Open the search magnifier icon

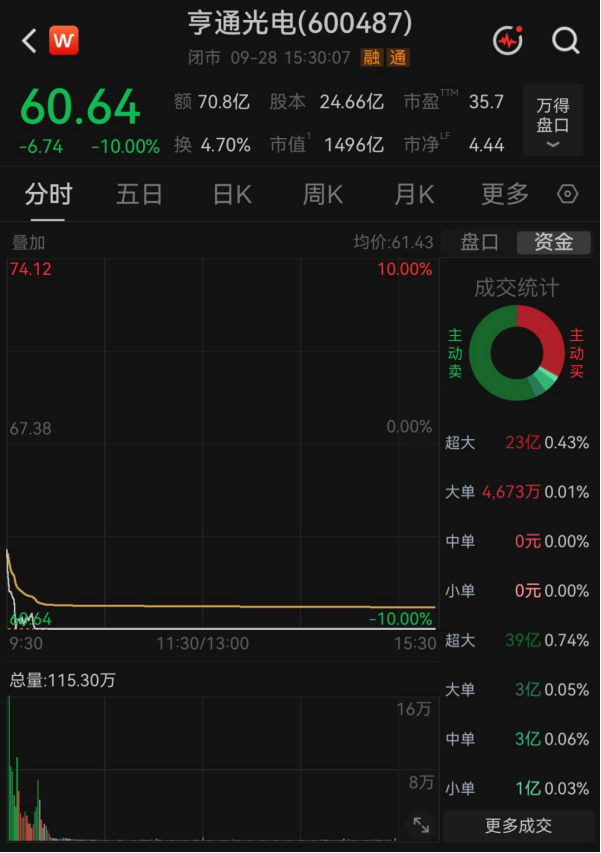(x=566, y=41)
